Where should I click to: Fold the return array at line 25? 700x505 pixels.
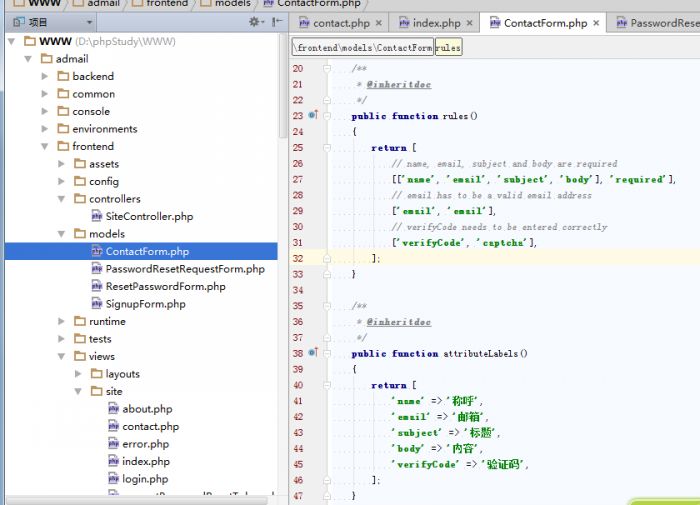(329, 148)
